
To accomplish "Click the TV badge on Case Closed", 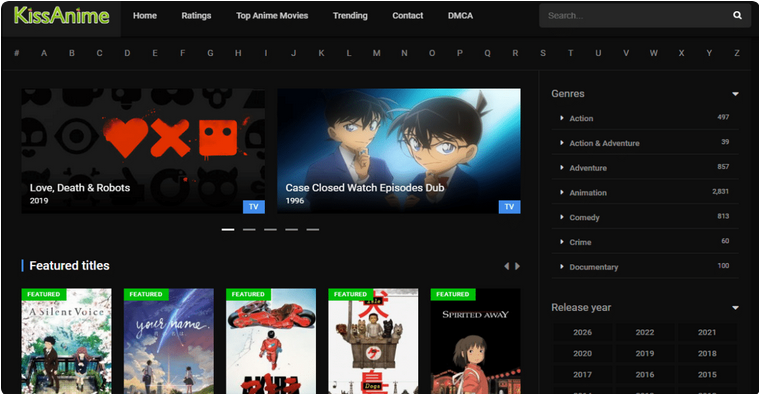I will coord(509,207).
